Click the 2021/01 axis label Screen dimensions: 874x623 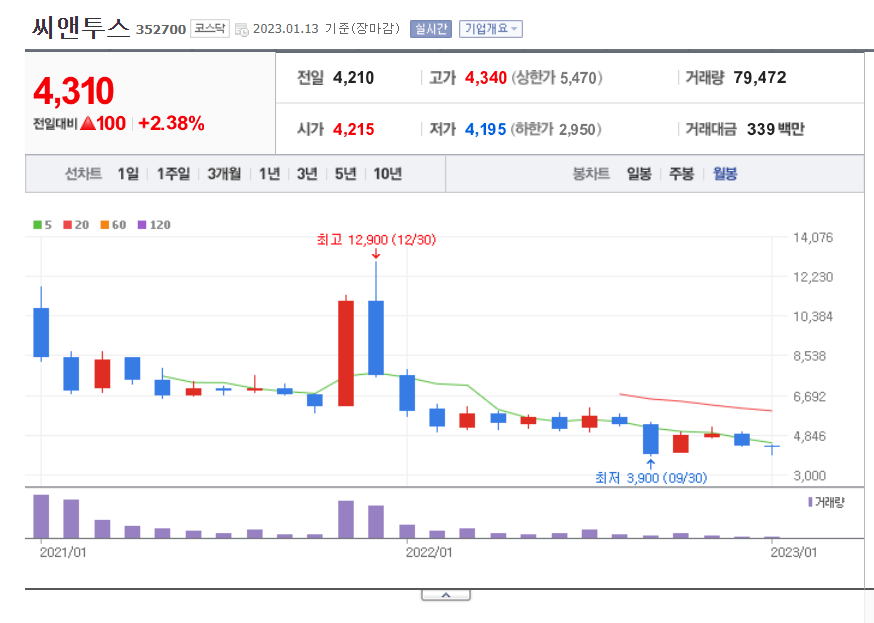(x=63, y=552)
